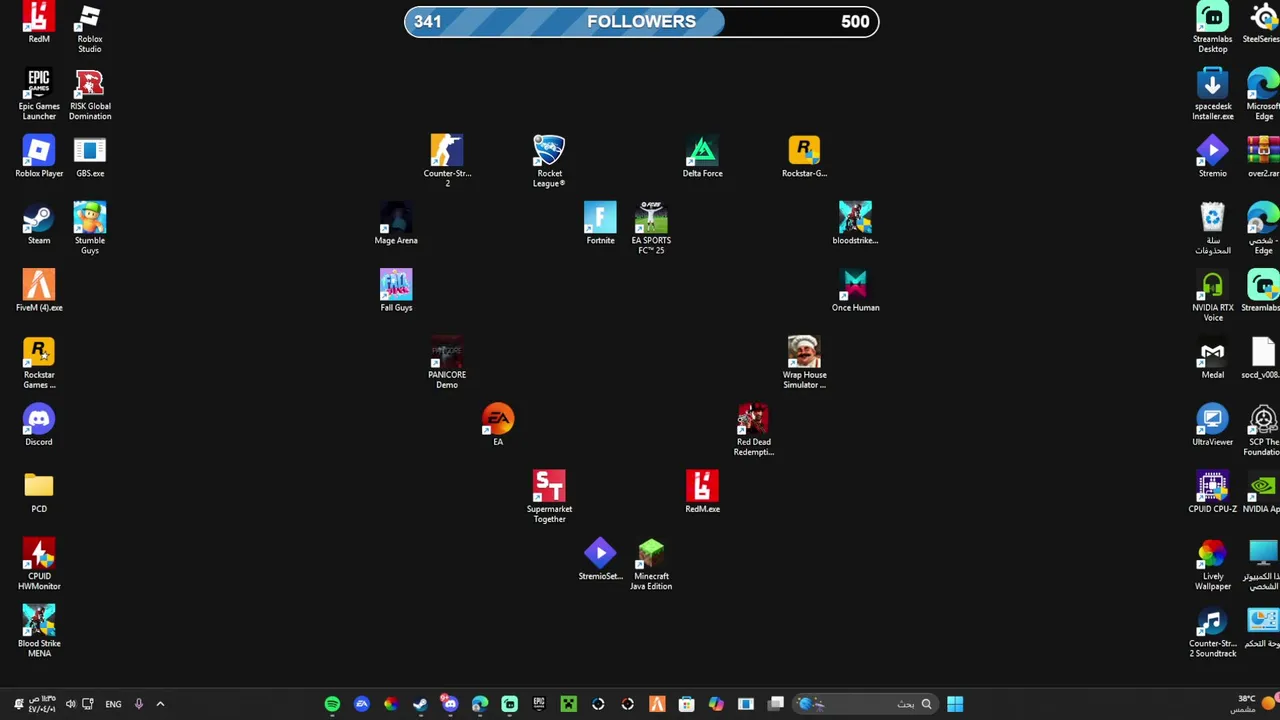The height and width of the screenshot is (720, 1280).
Task: Switch the ENG input language indicator
Action: 113,704
